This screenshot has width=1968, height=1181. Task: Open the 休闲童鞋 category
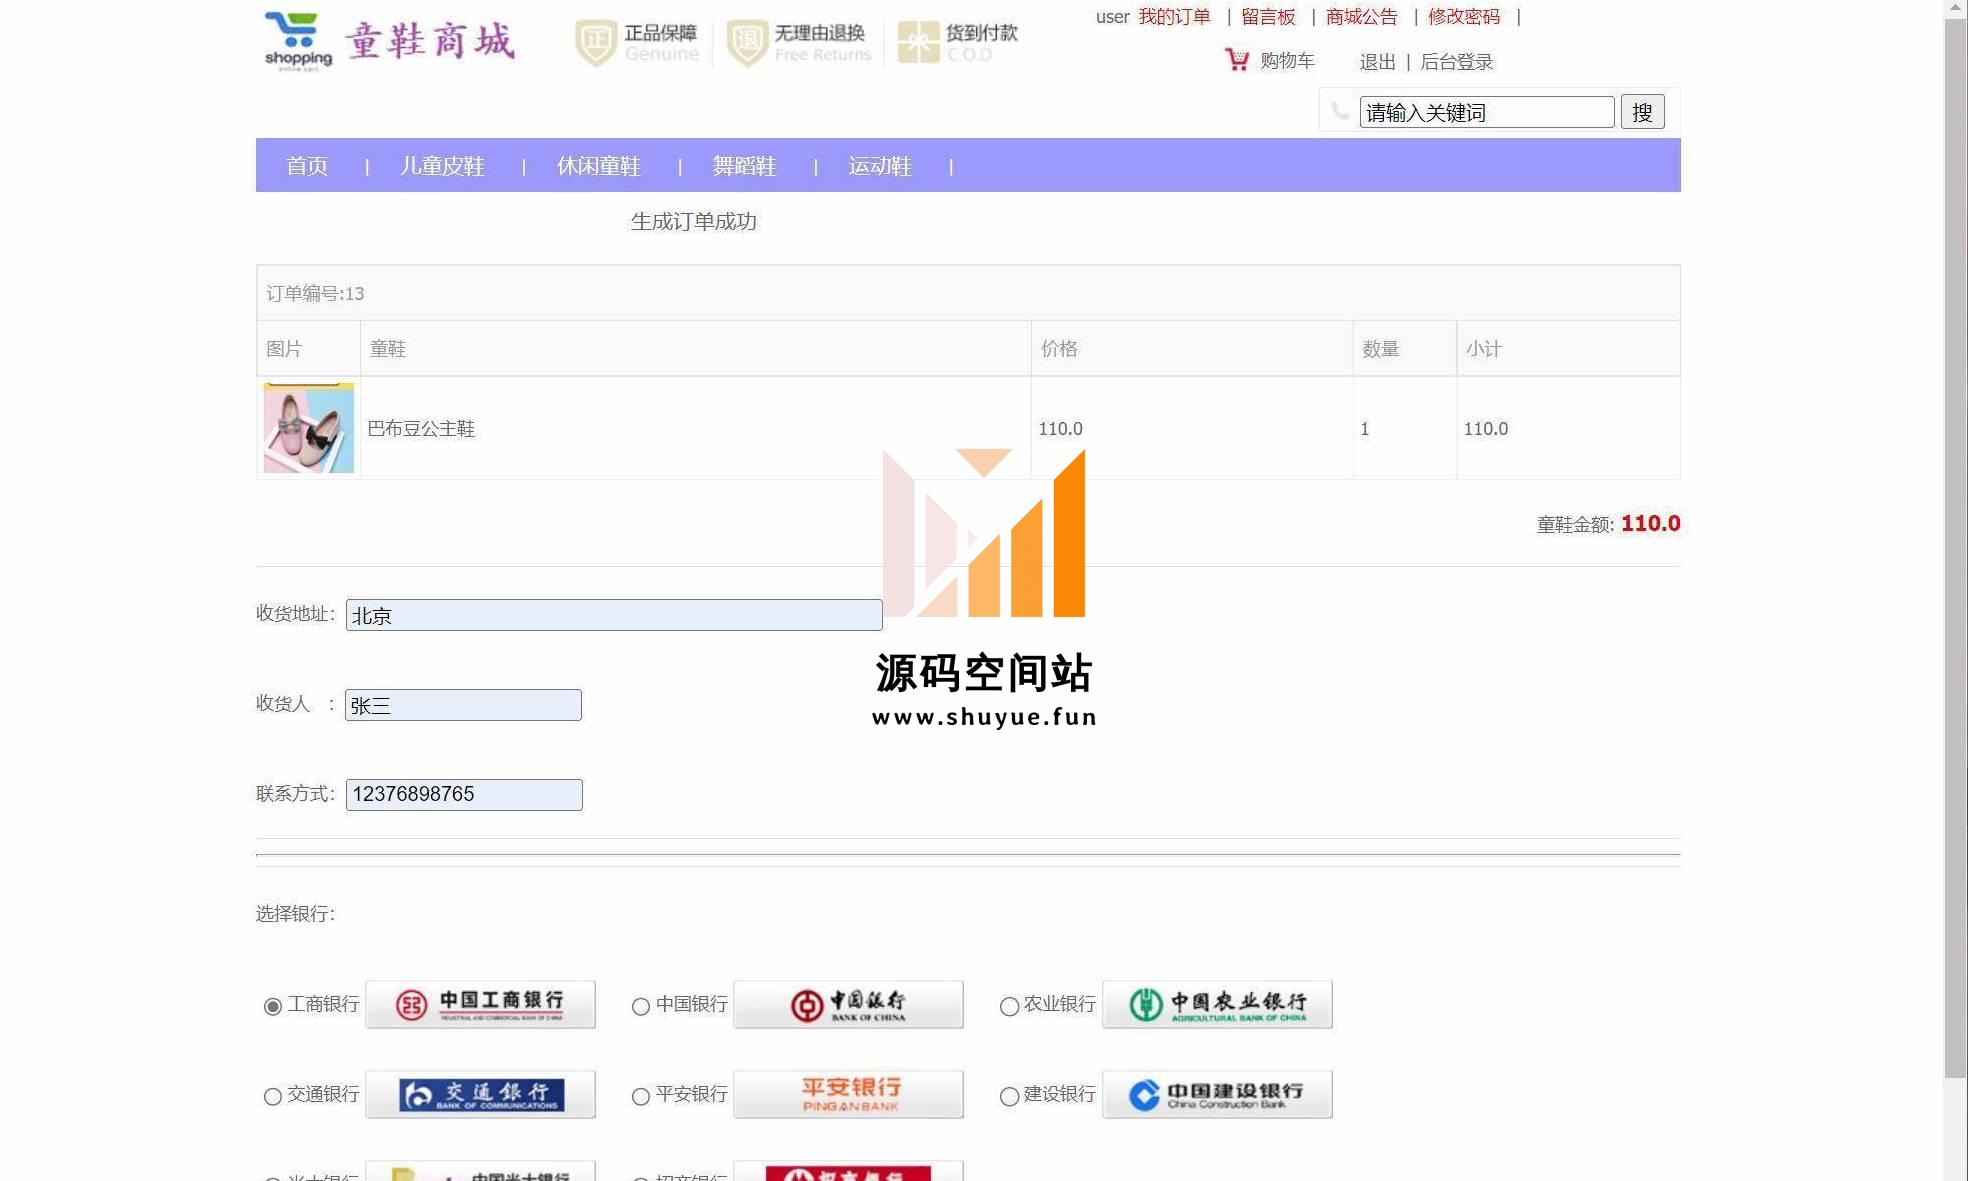599,166
